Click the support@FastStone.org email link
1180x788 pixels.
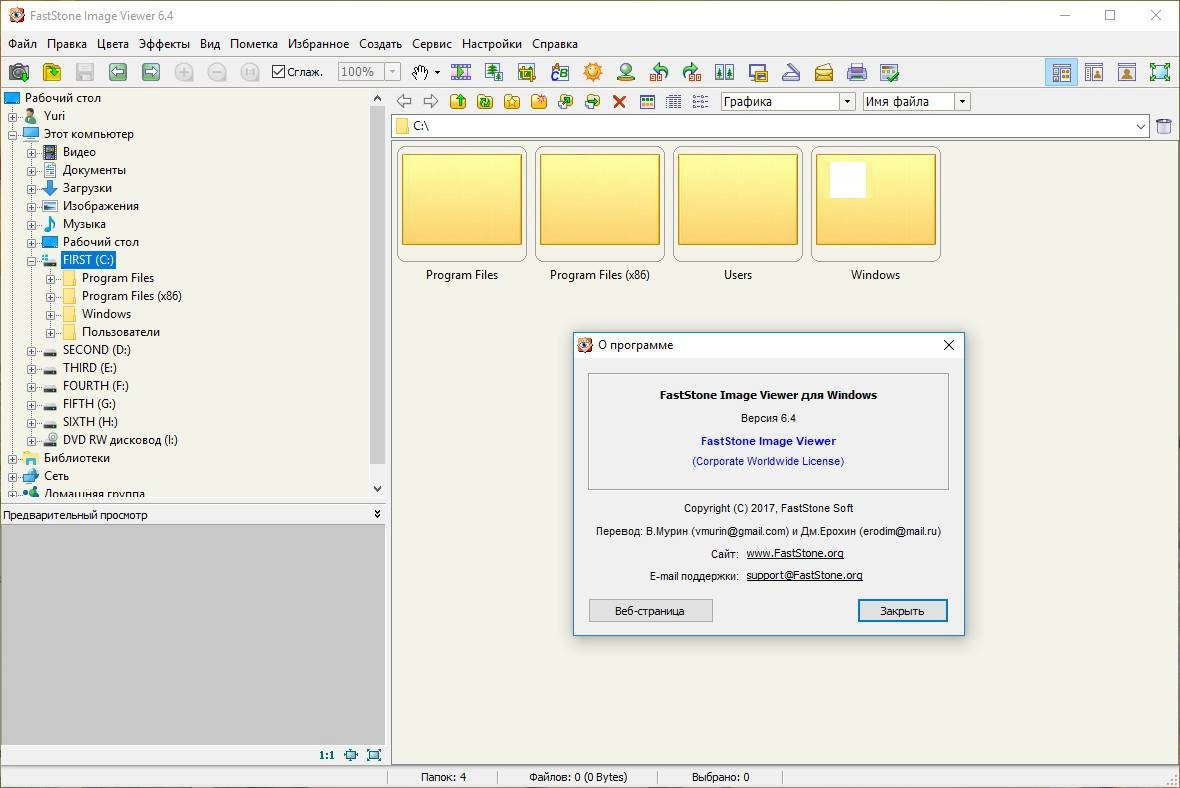[x=804, y=575]
